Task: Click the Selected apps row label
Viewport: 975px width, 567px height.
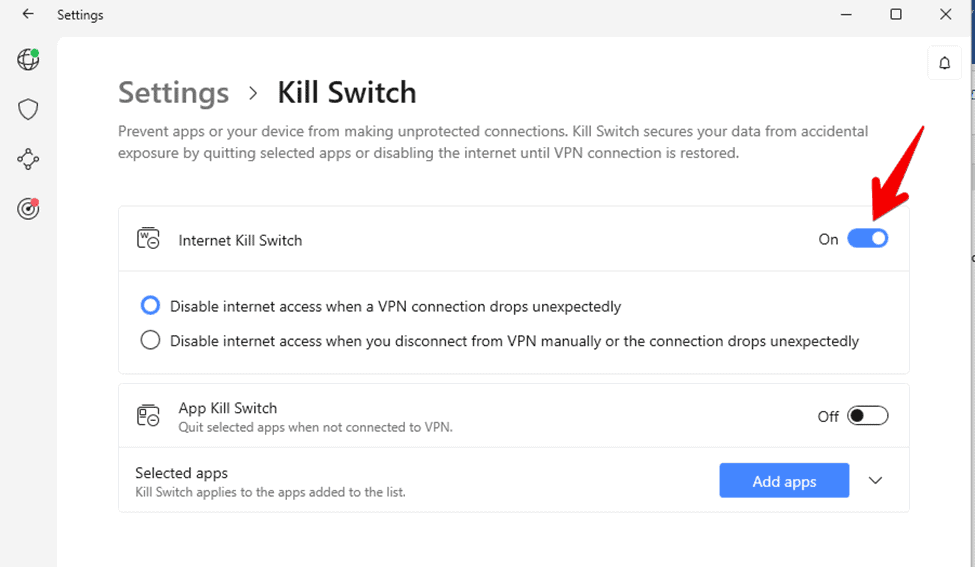Action: coord(182,473)
